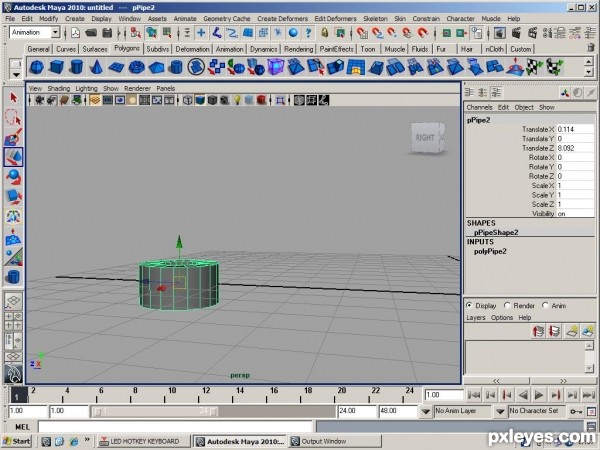Switch to LED HOTKEY KEYBOARD taskbar item
600x450 pixels.
pos(143,441)
